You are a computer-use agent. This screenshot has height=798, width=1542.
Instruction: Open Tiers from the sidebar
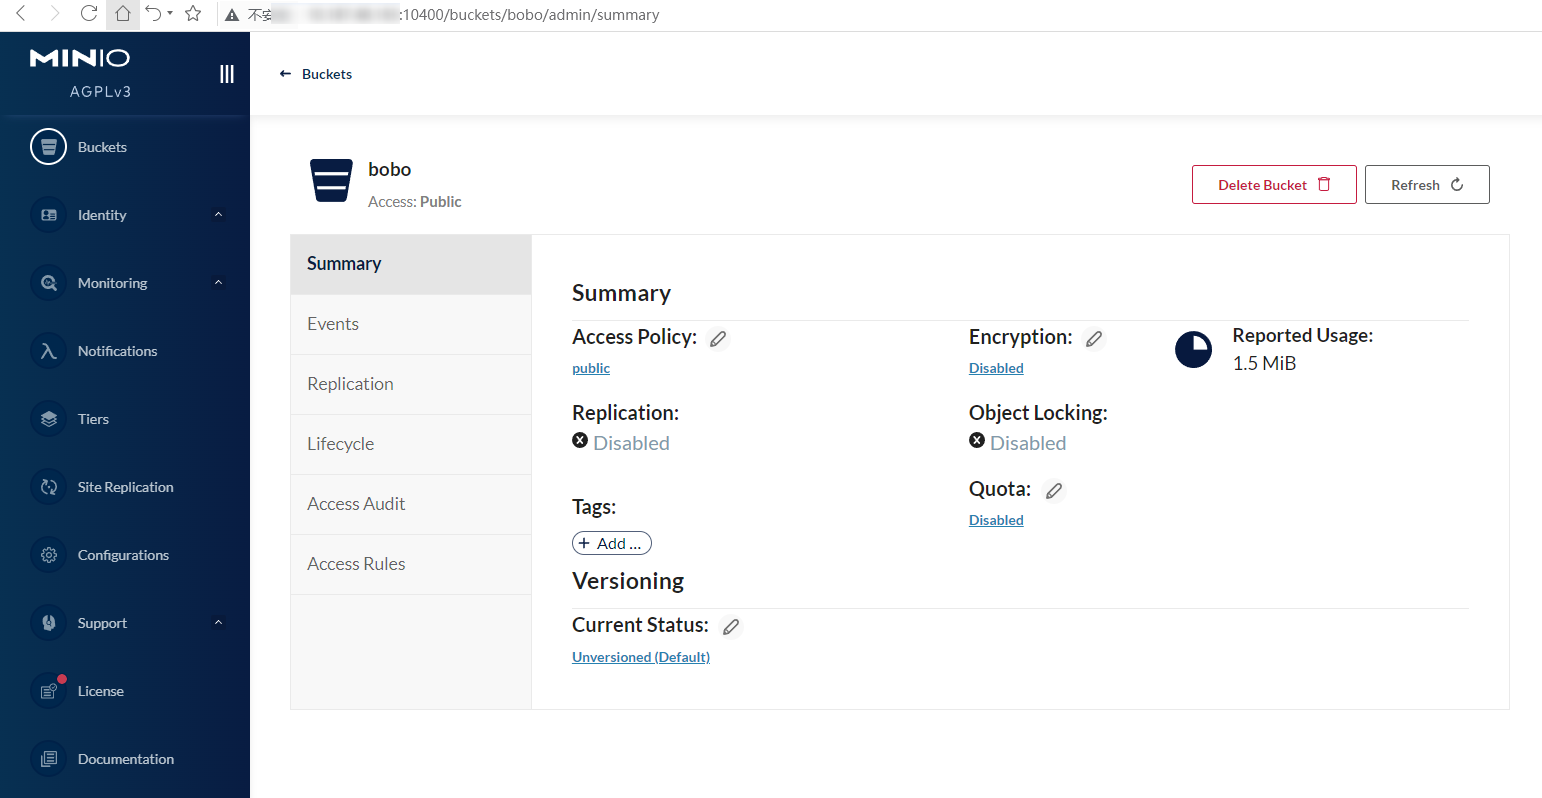(x=93, y=419)
